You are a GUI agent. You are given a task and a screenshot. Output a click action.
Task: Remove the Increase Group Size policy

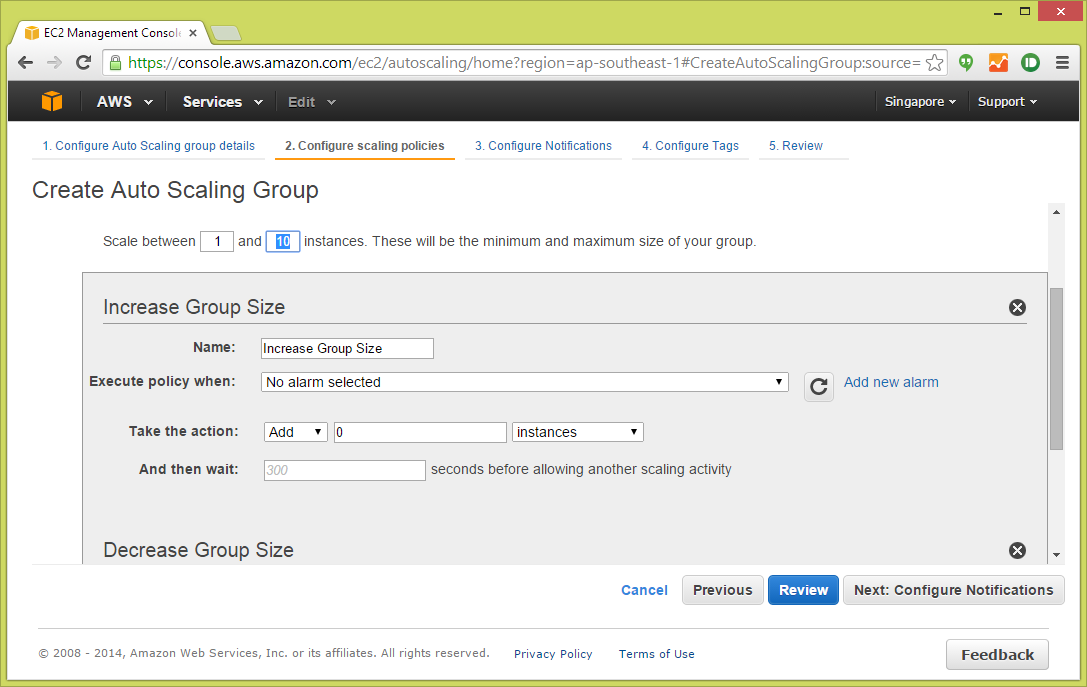[1017, 307]
